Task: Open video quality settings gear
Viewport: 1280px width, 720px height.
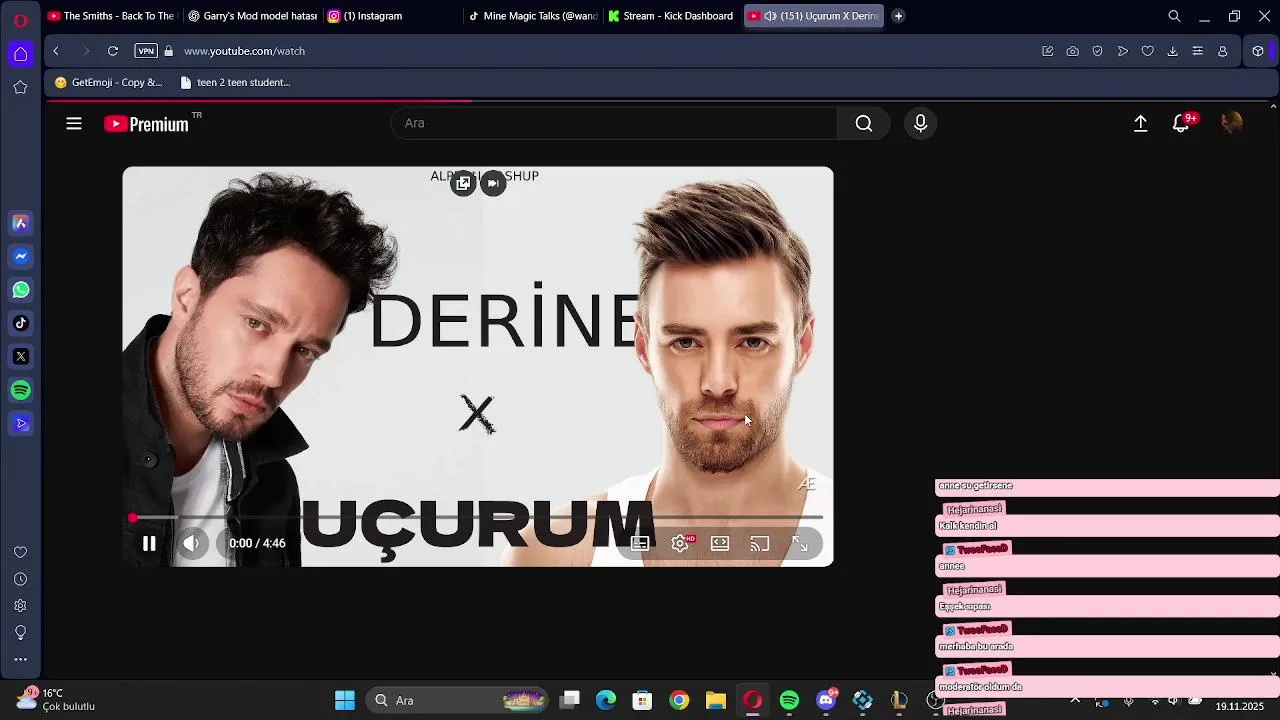Action: pyautogui.click(x=681, y=543)
